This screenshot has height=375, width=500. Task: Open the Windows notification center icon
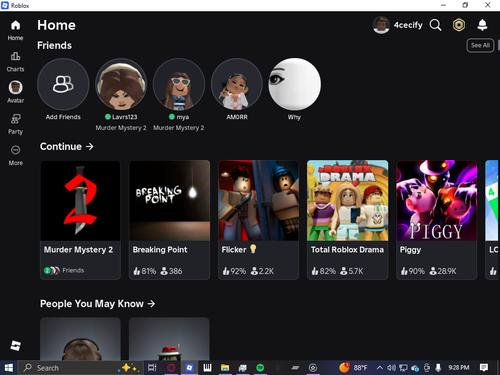484,368
